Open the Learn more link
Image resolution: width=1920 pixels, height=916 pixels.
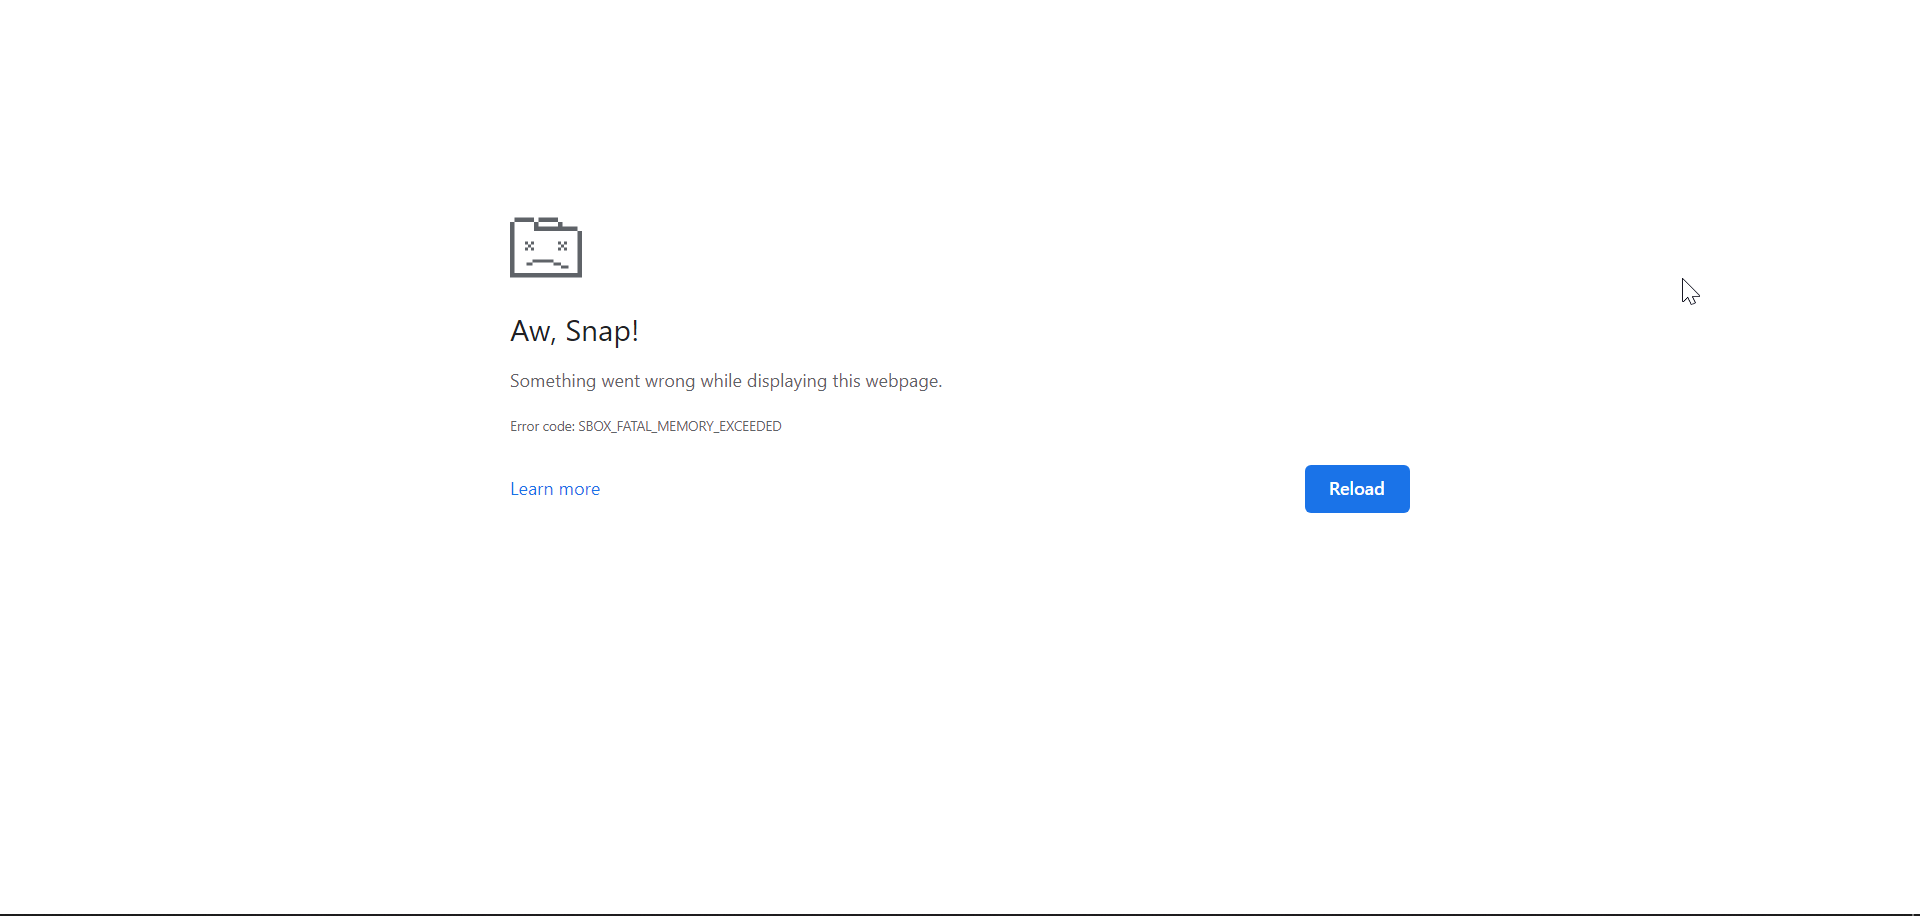click(555, 489)
